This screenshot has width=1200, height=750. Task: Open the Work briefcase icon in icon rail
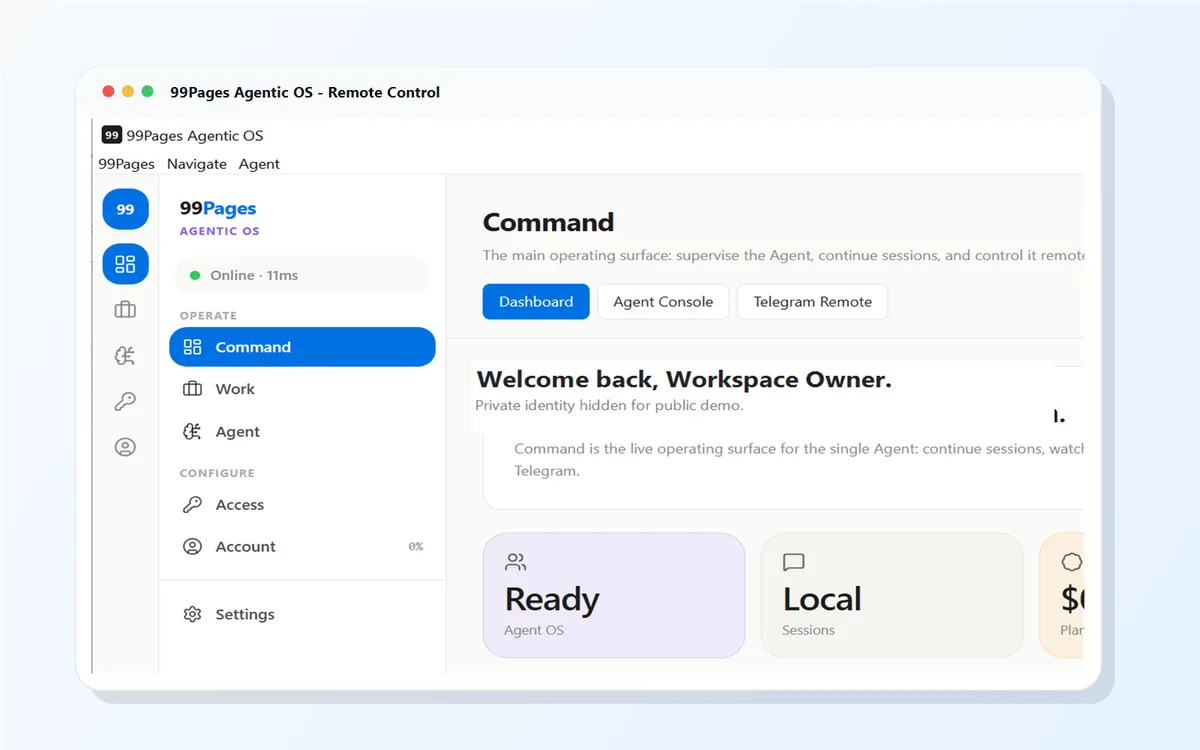point(125,310)
